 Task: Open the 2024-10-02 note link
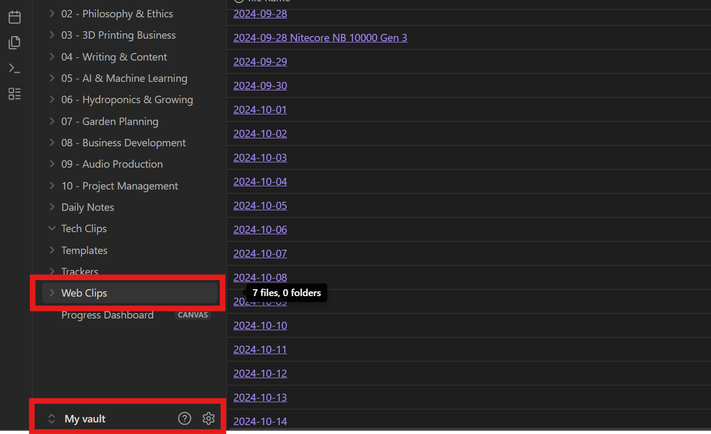260,134
